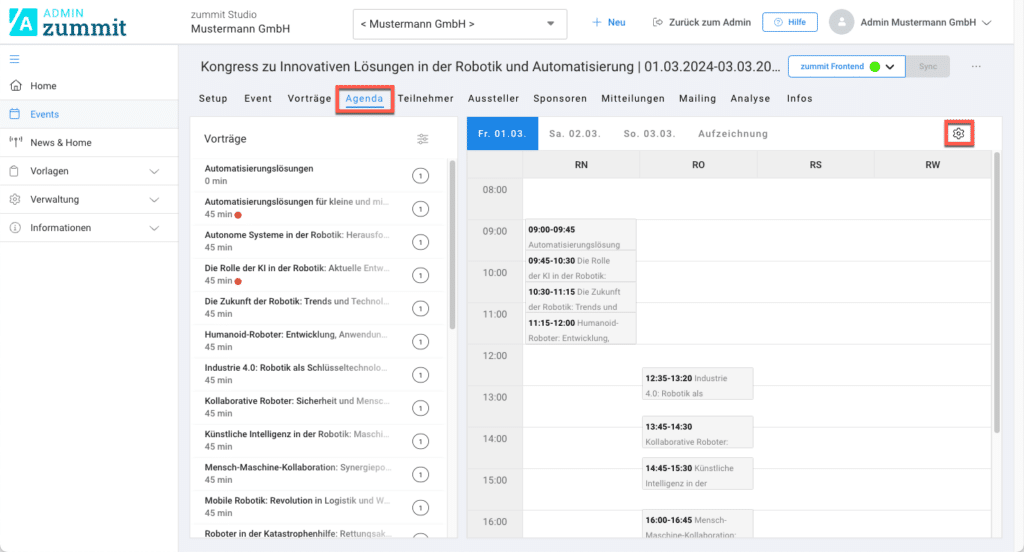Click the three-dots more options icon
Viewport: 1024px width, 552px height.
coord(976,67)
